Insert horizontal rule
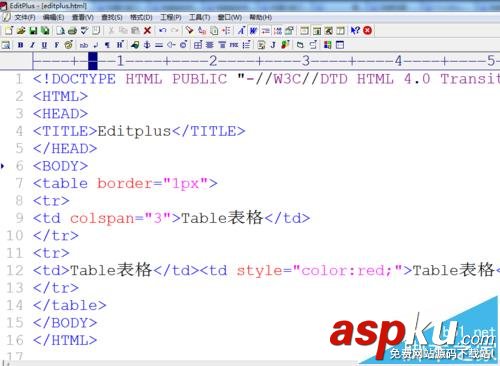 click(159, 45)
